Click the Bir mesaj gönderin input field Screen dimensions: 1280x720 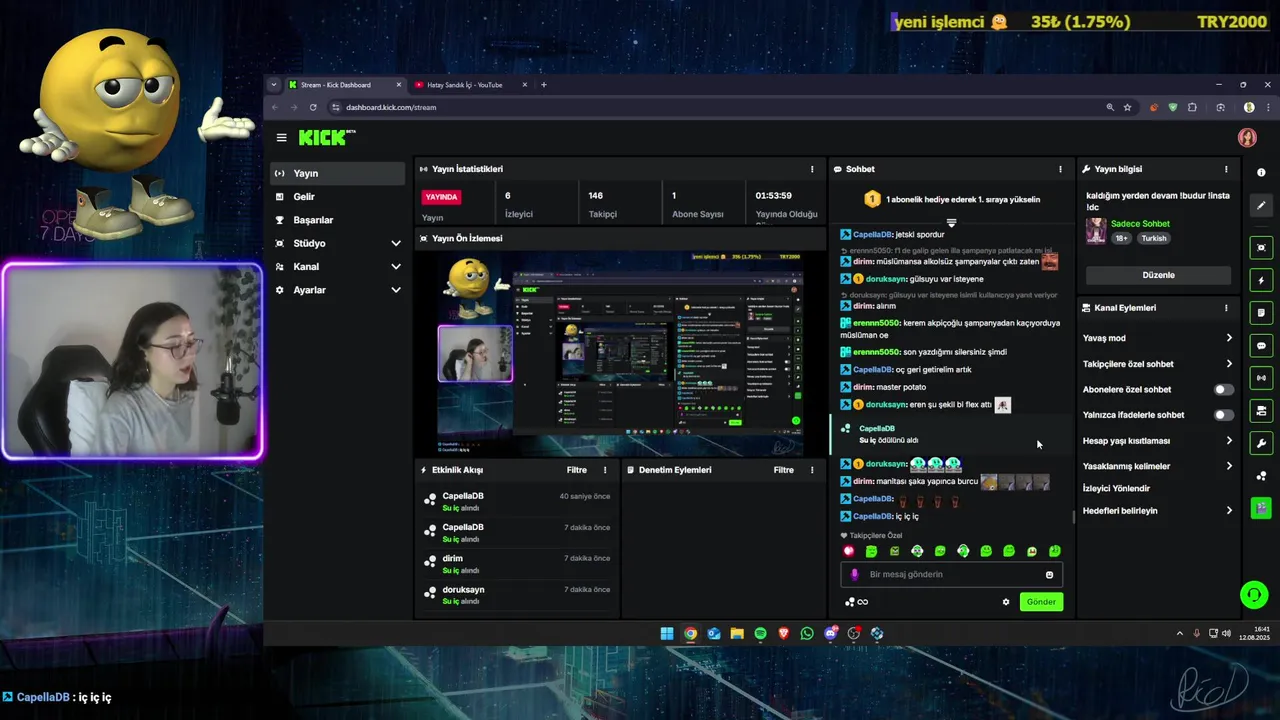[950, 575]
